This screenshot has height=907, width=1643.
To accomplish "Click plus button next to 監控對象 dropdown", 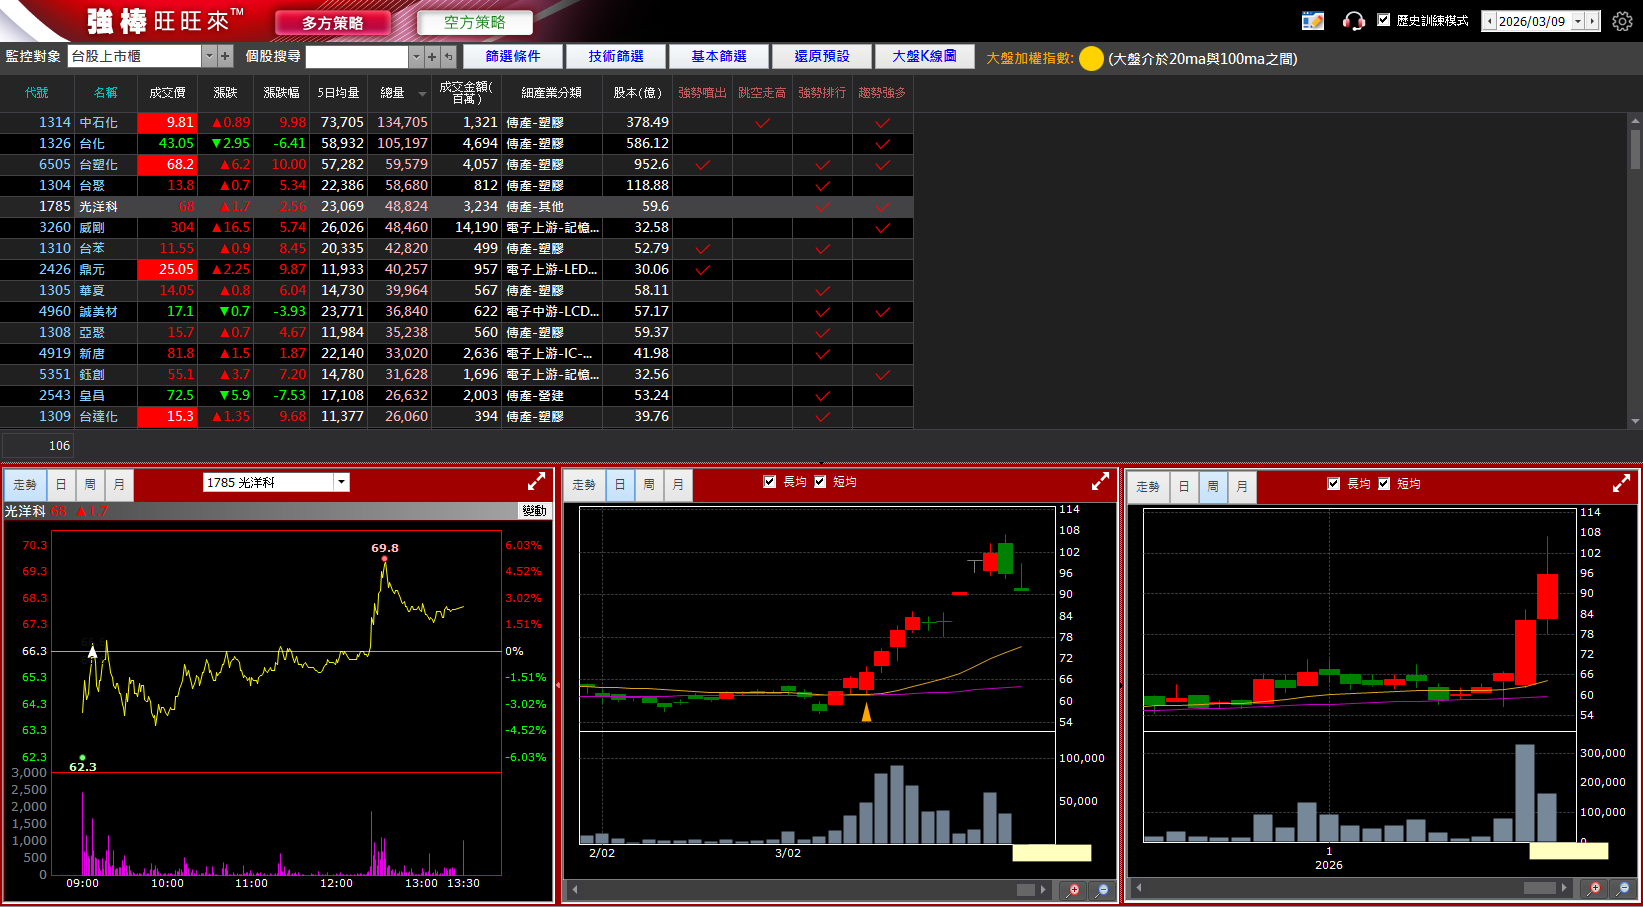I will [x=225, y=57].
